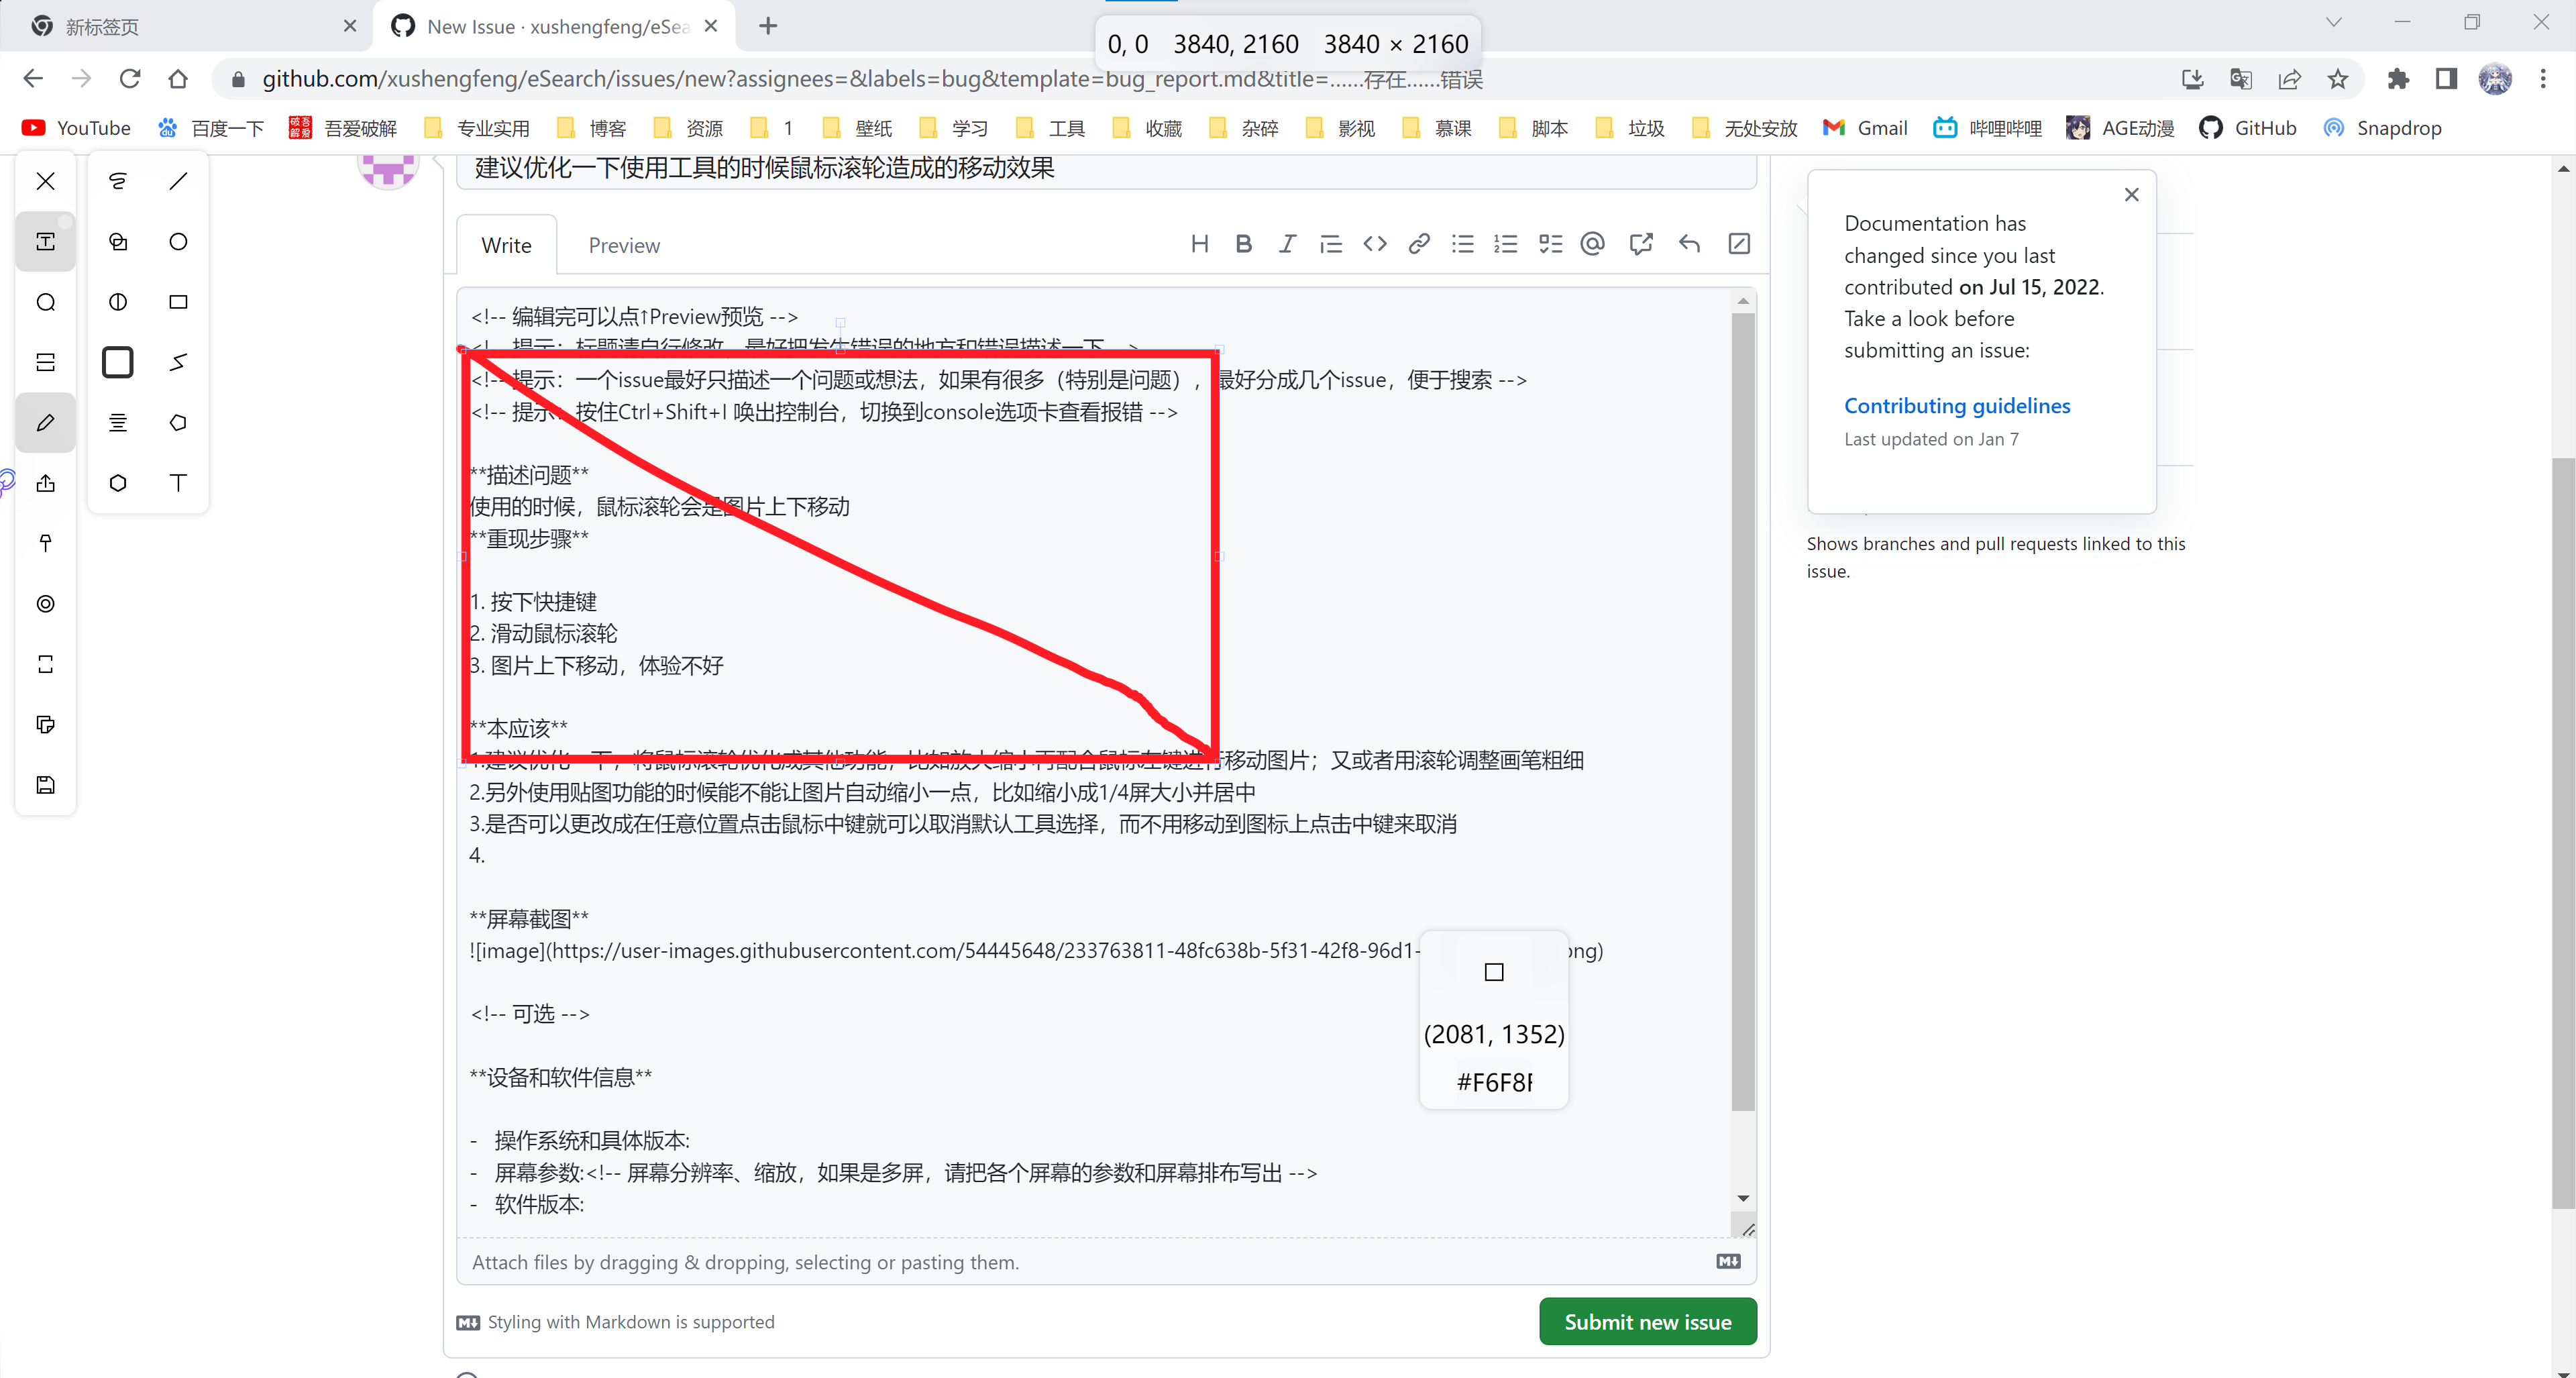Click the record screen circle icon
This screenshot has width=2576, height=1378.
point(46,604)
